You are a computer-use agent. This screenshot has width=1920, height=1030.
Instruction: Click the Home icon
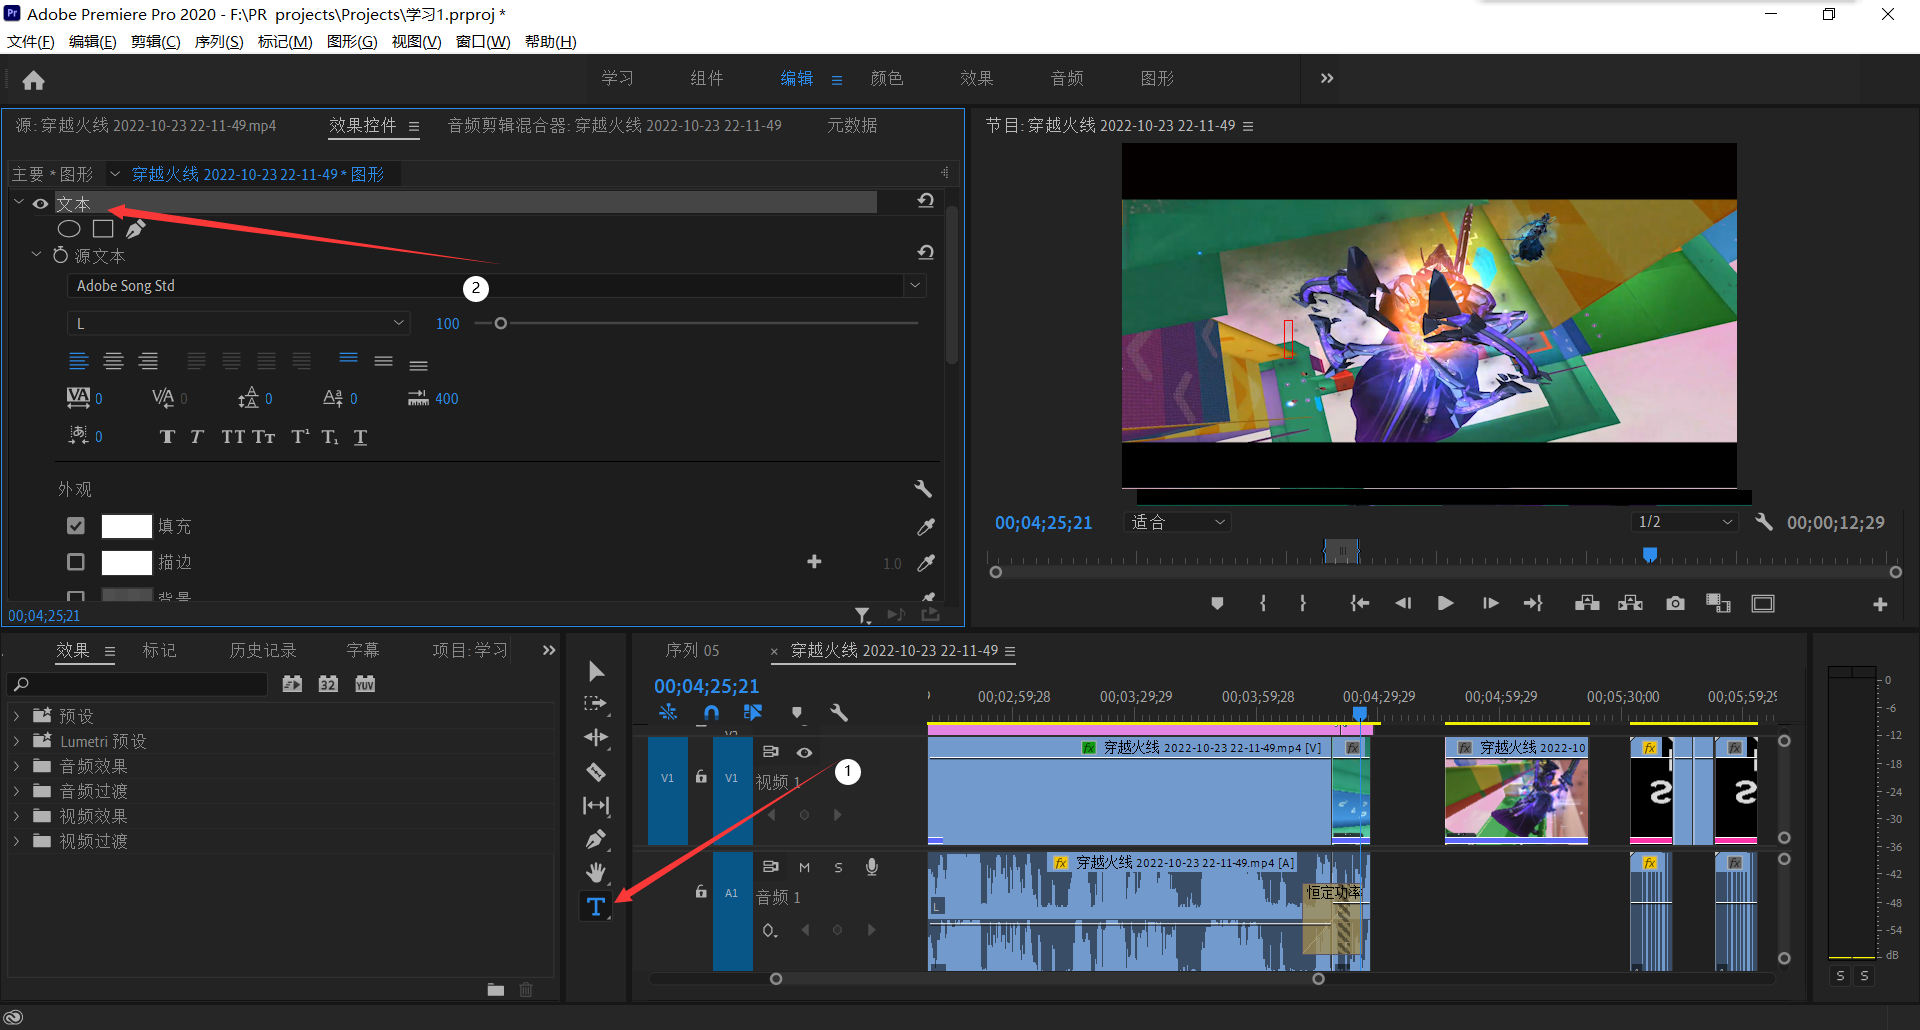tap(34, 80)
